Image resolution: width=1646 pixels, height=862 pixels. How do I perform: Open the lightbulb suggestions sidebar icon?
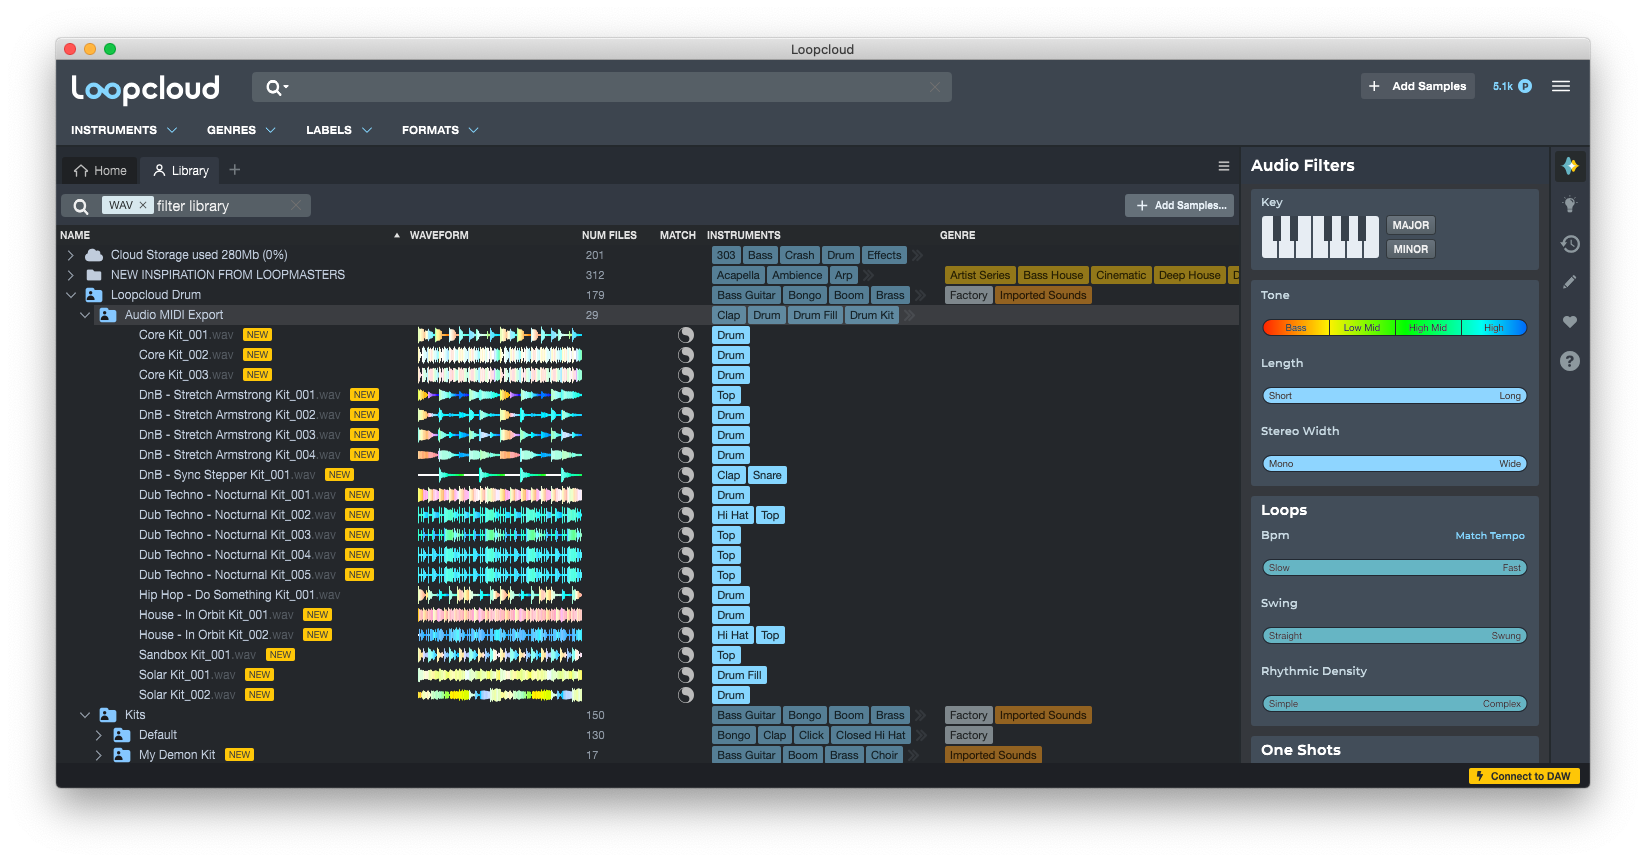(x=1570, y=205)
